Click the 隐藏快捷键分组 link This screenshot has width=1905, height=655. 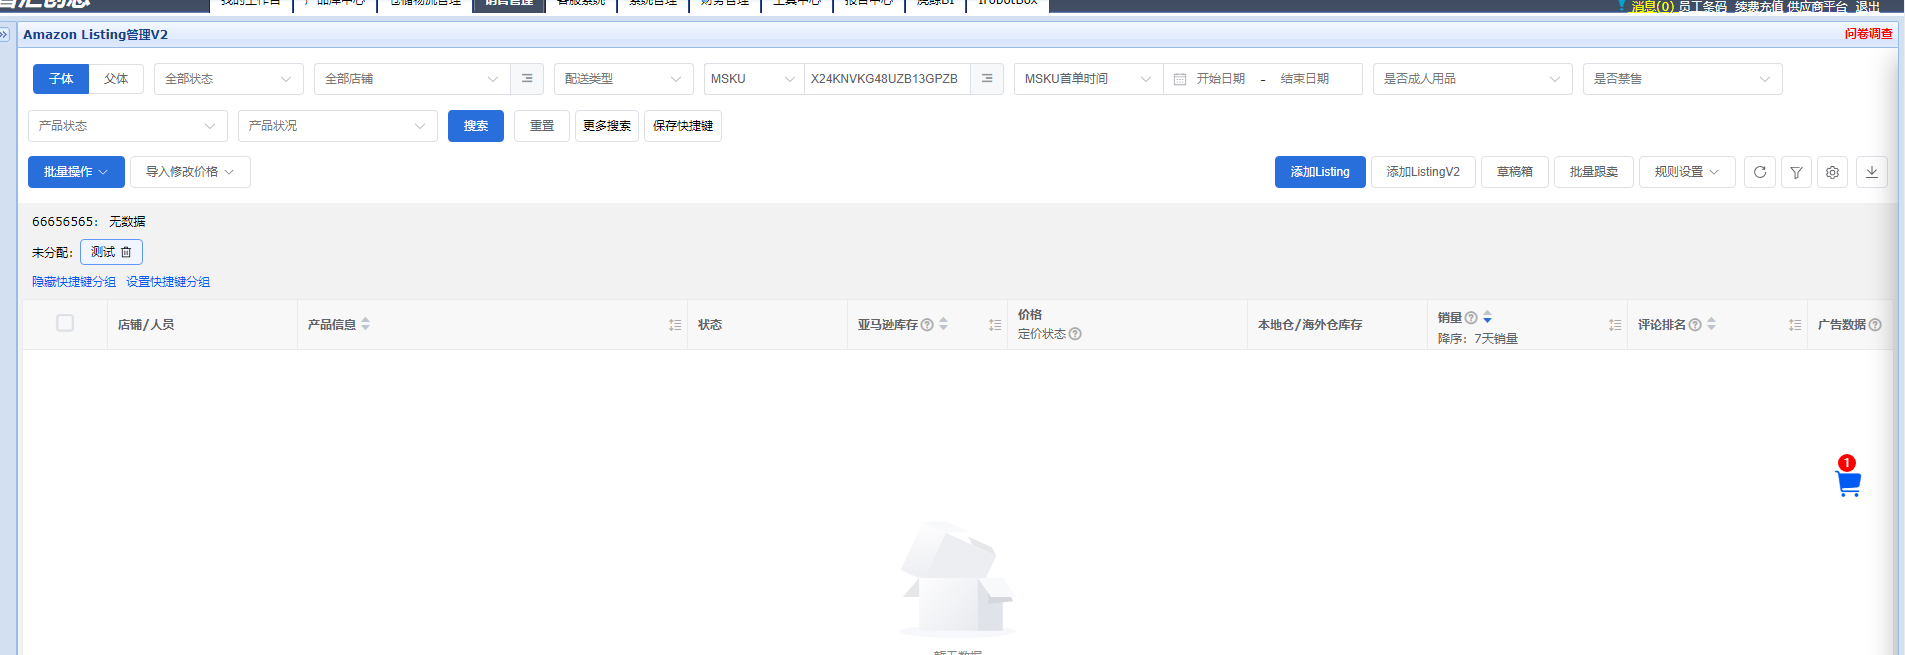74,282
